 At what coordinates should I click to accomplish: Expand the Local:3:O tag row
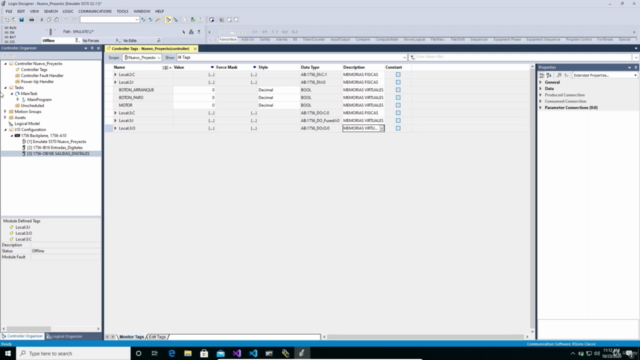116,128
